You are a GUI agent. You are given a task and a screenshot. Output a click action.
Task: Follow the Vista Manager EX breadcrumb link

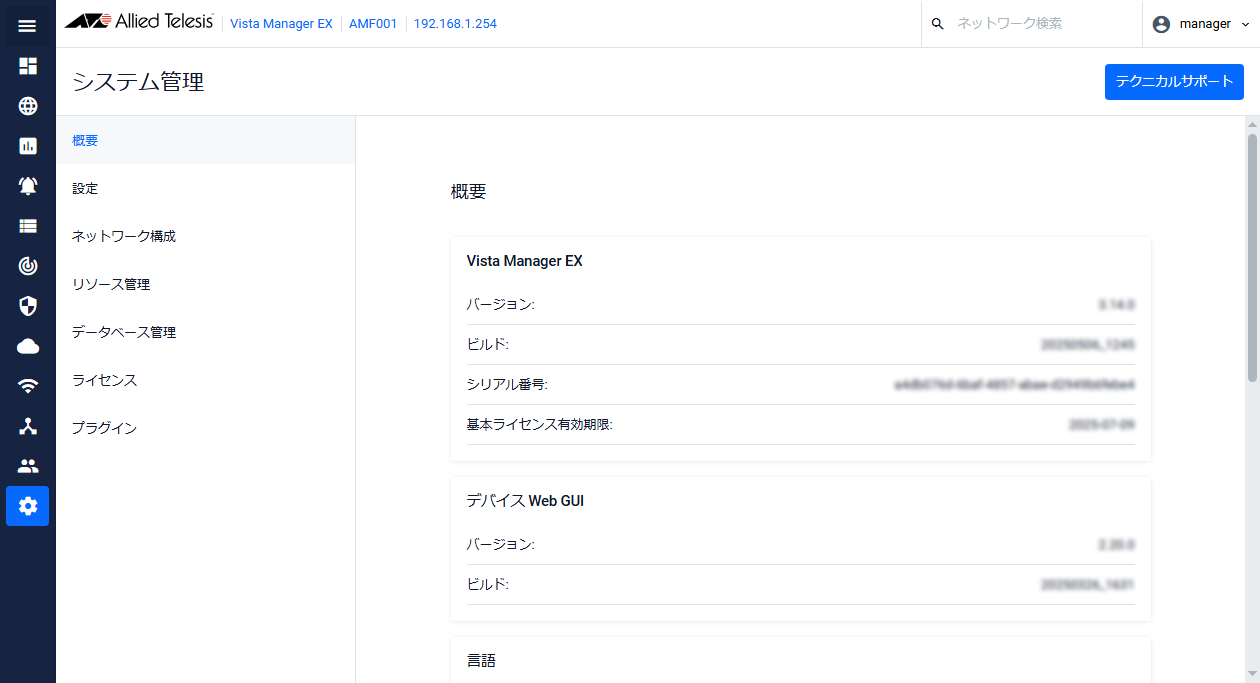click(x=281, y=24)
